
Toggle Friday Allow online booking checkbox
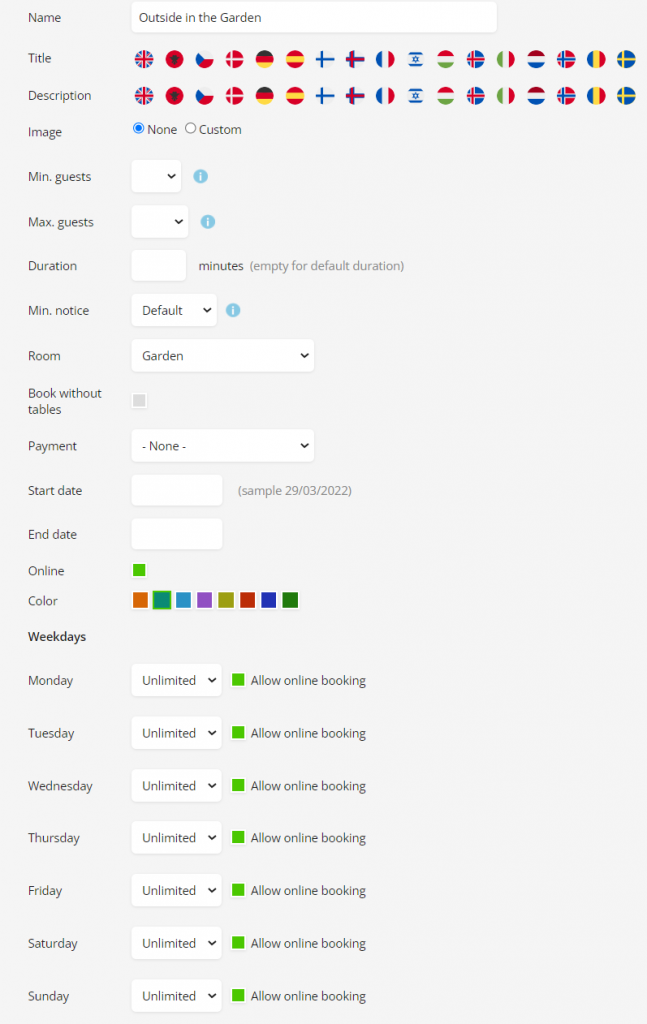click(238, 890)
